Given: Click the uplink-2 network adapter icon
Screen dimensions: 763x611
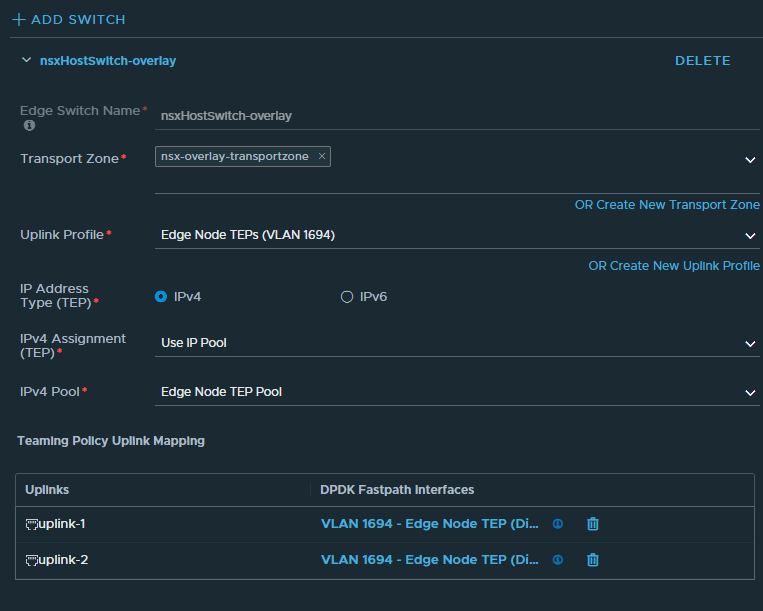Looking at the screenshot, I should pos(31,560).
